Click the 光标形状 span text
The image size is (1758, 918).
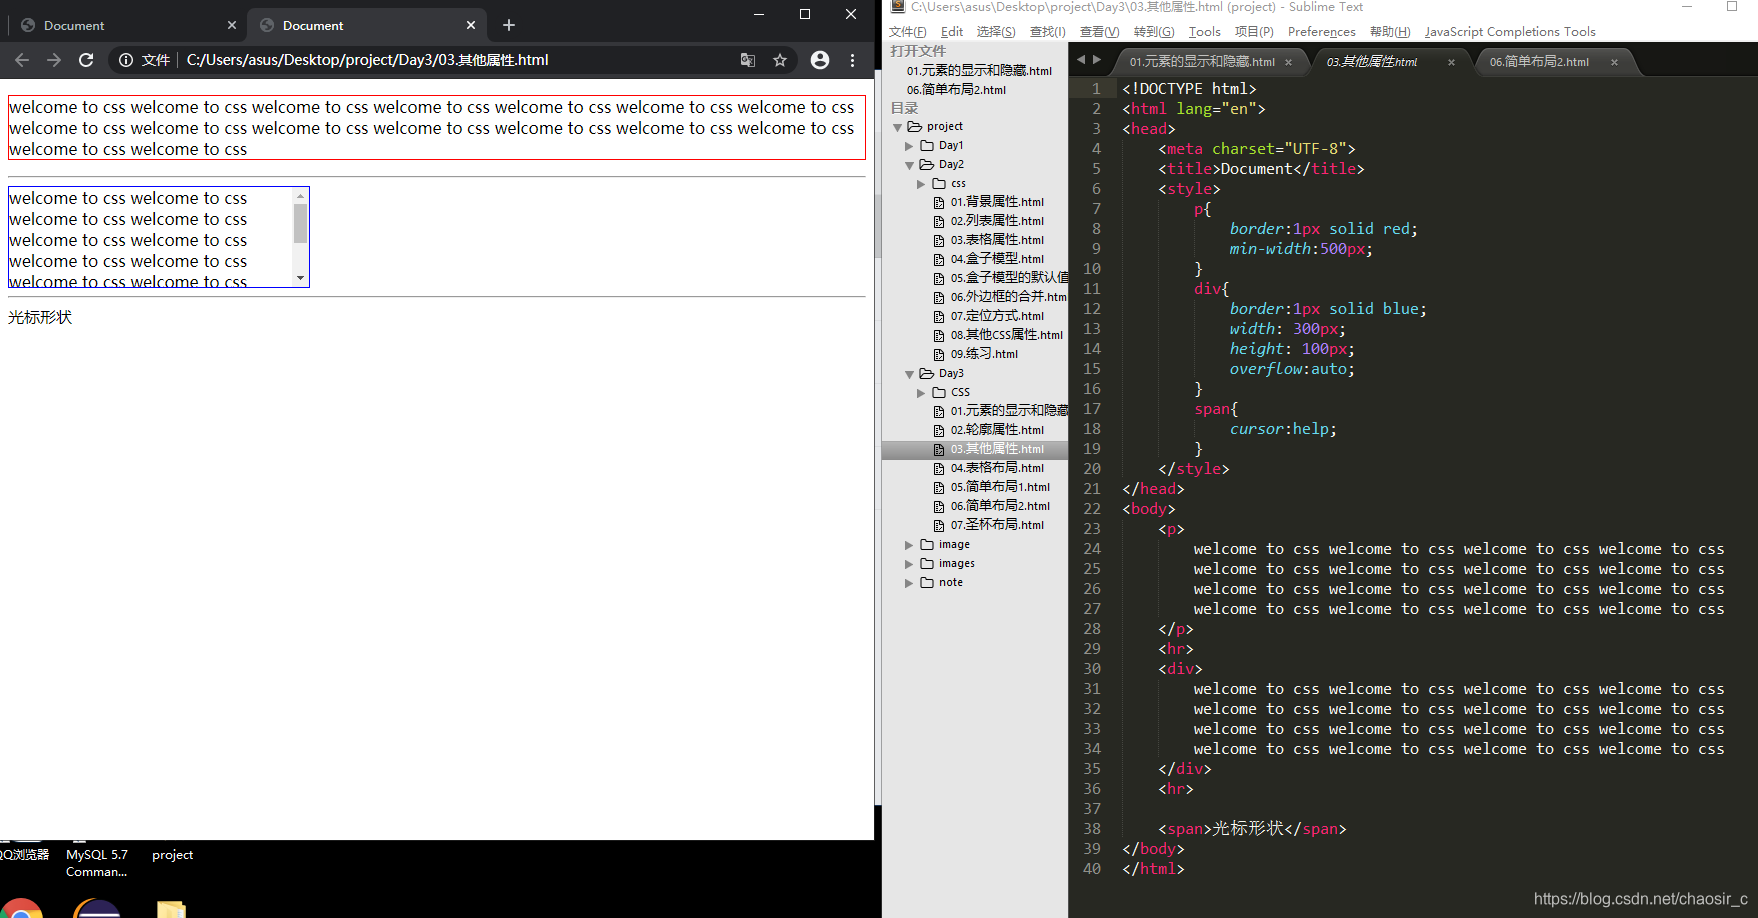40,318
